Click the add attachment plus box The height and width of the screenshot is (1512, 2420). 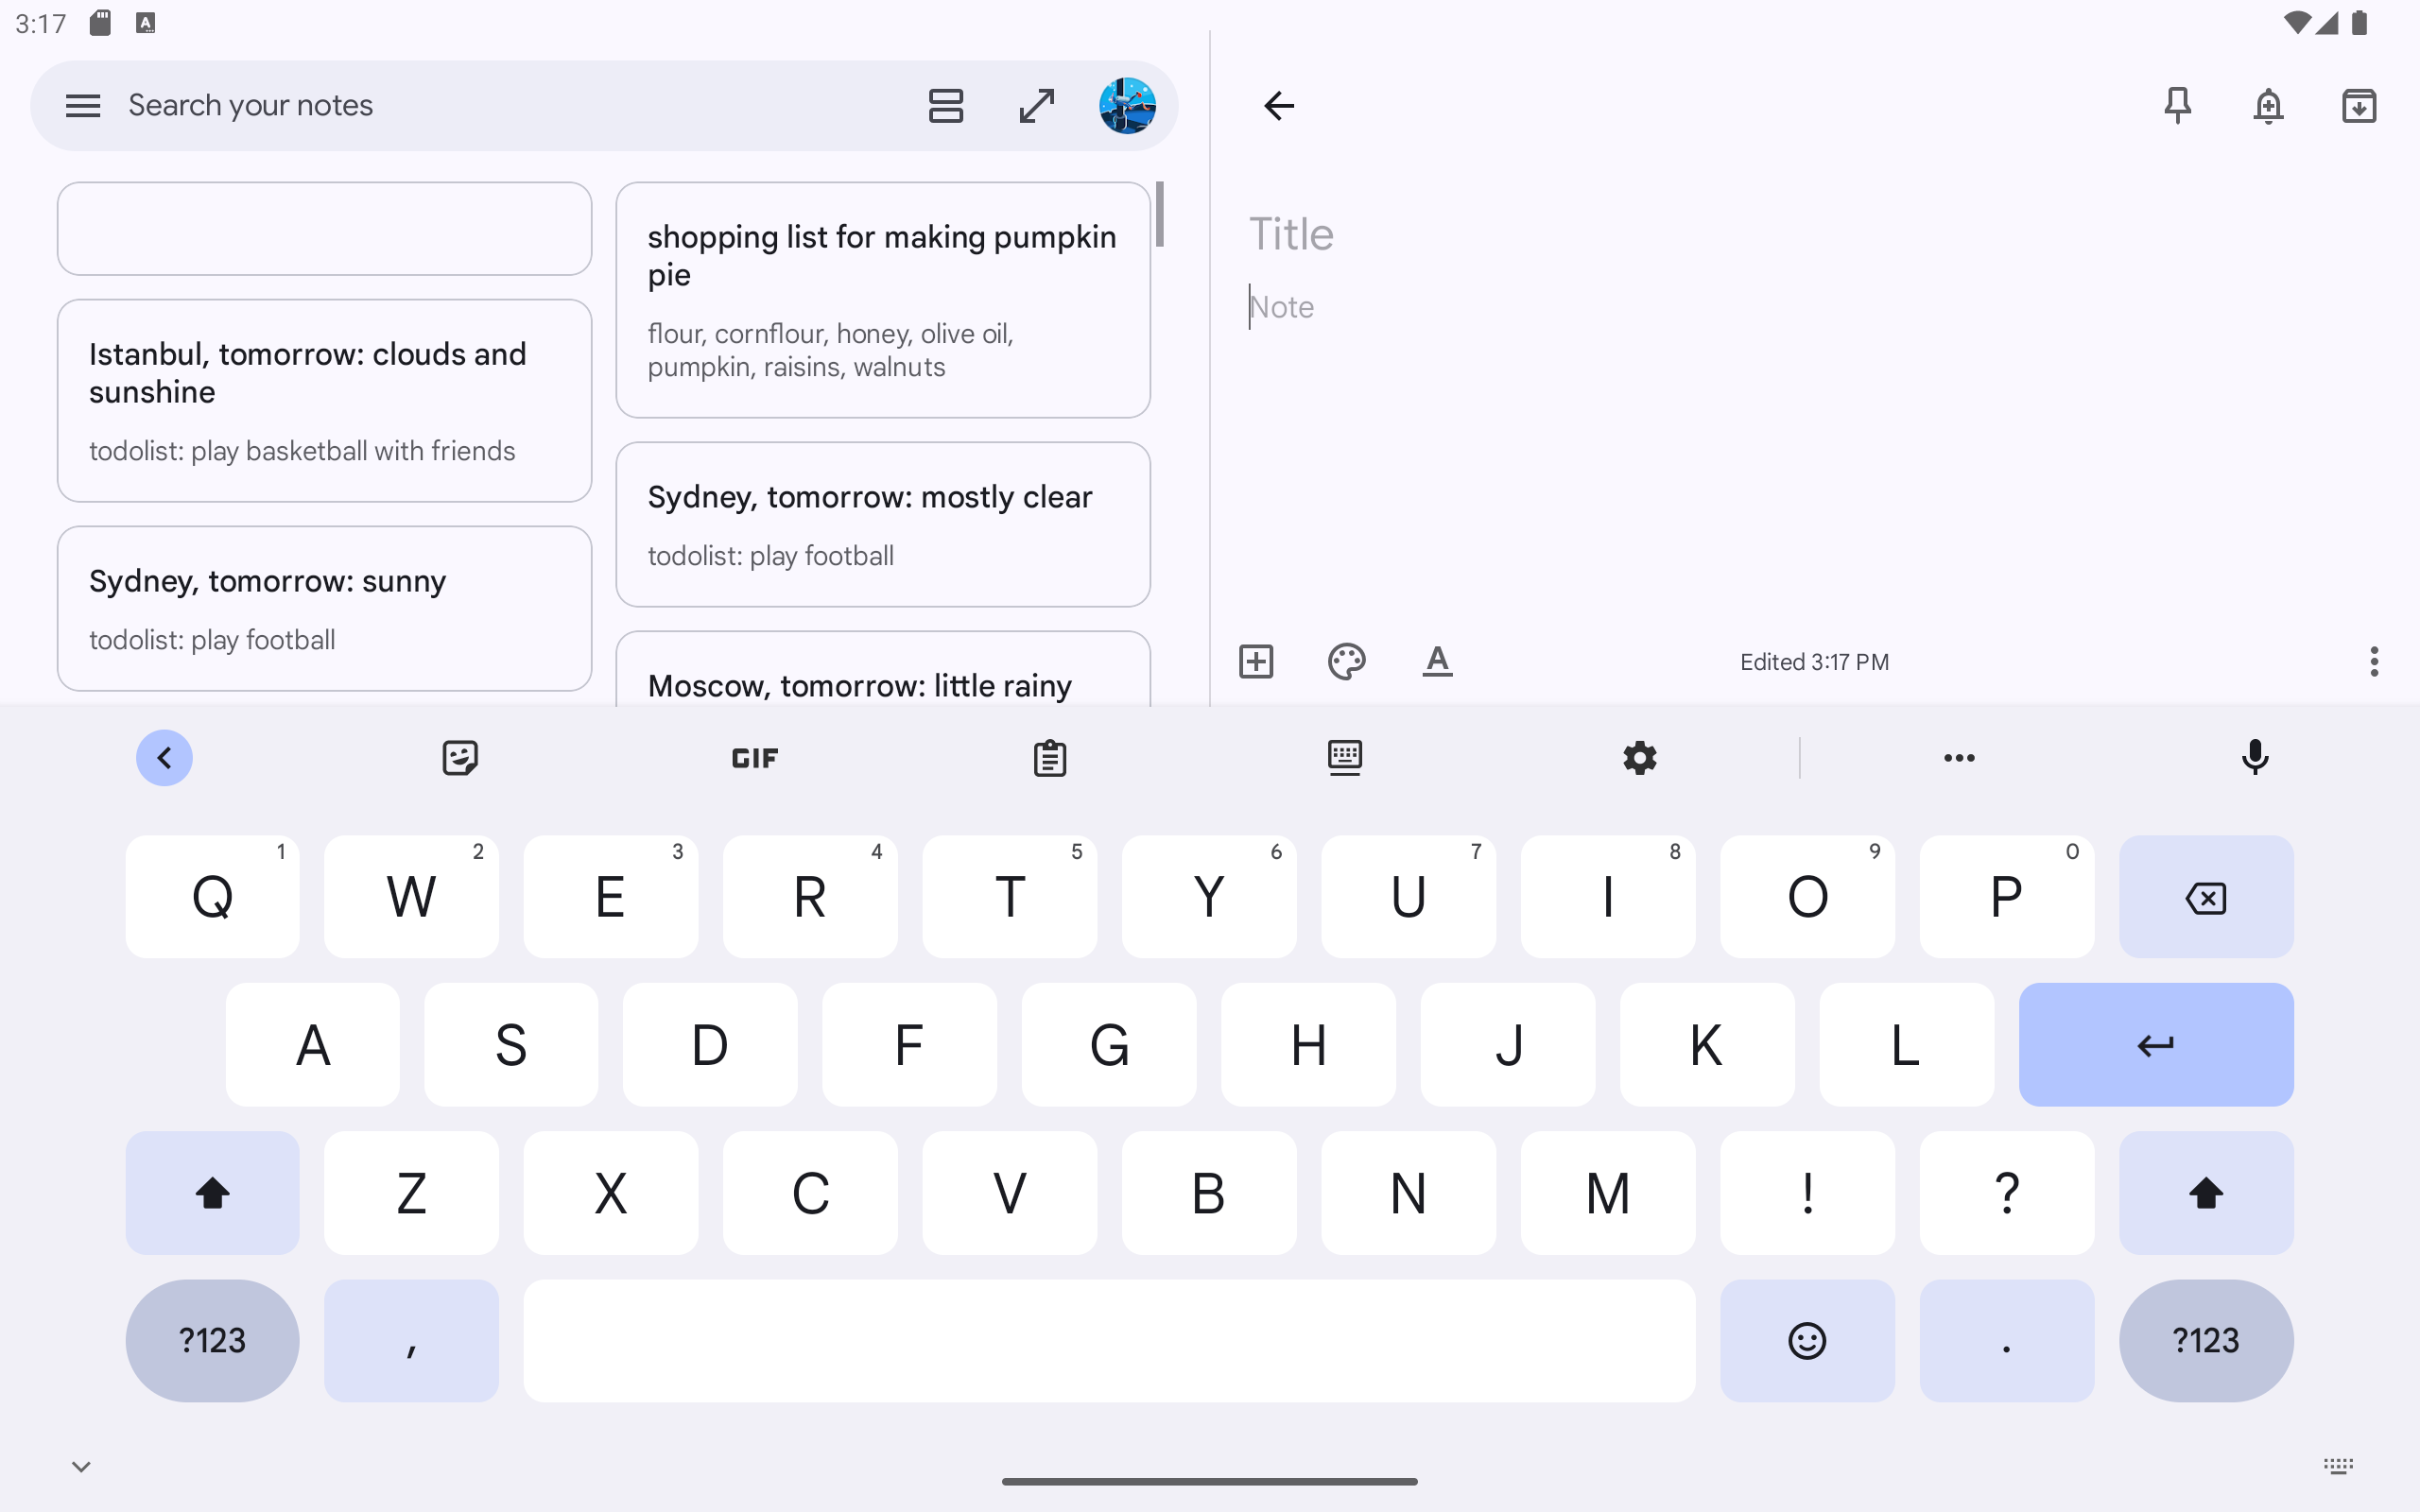point(1256,661)
